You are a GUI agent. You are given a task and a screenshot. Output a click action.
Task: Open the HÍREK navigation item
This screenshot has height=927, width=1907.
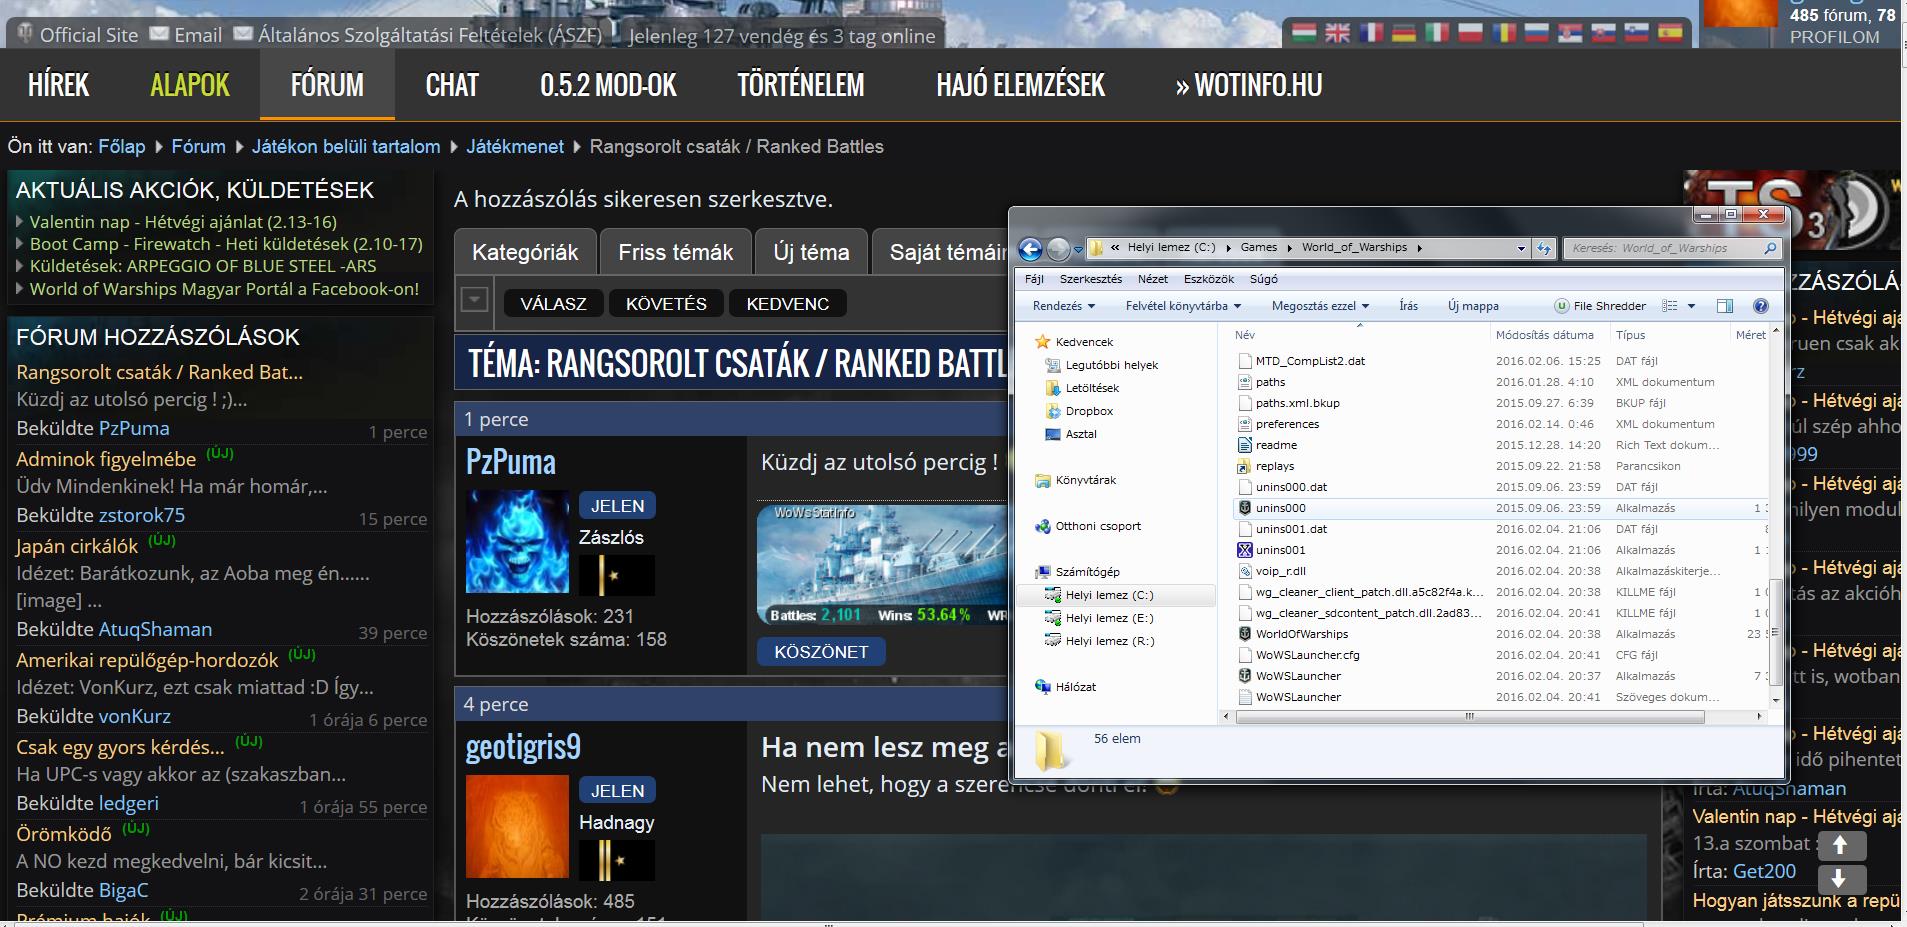[x=59, y=85]
